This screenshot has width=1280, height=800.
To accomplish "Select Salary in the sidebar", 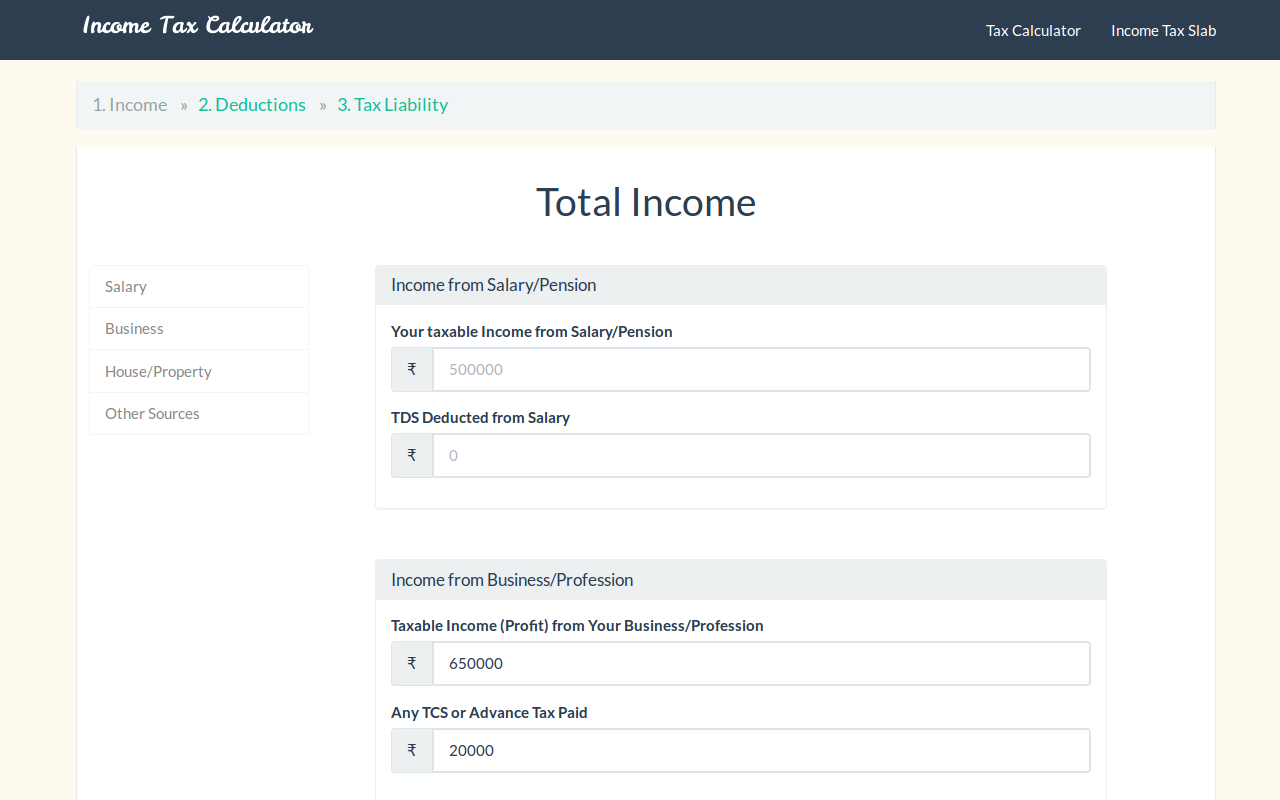I will pos(126,287).
